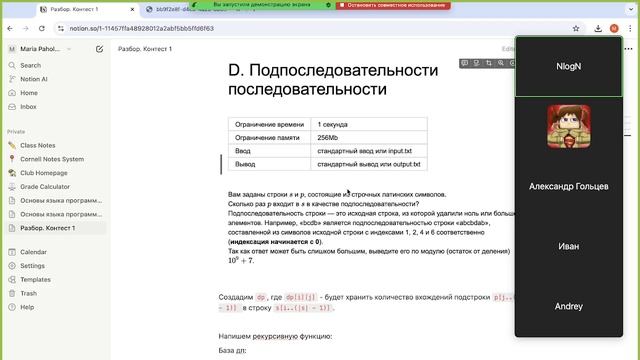
Task: Click crop icon in image toolbar
Action: 489,63
